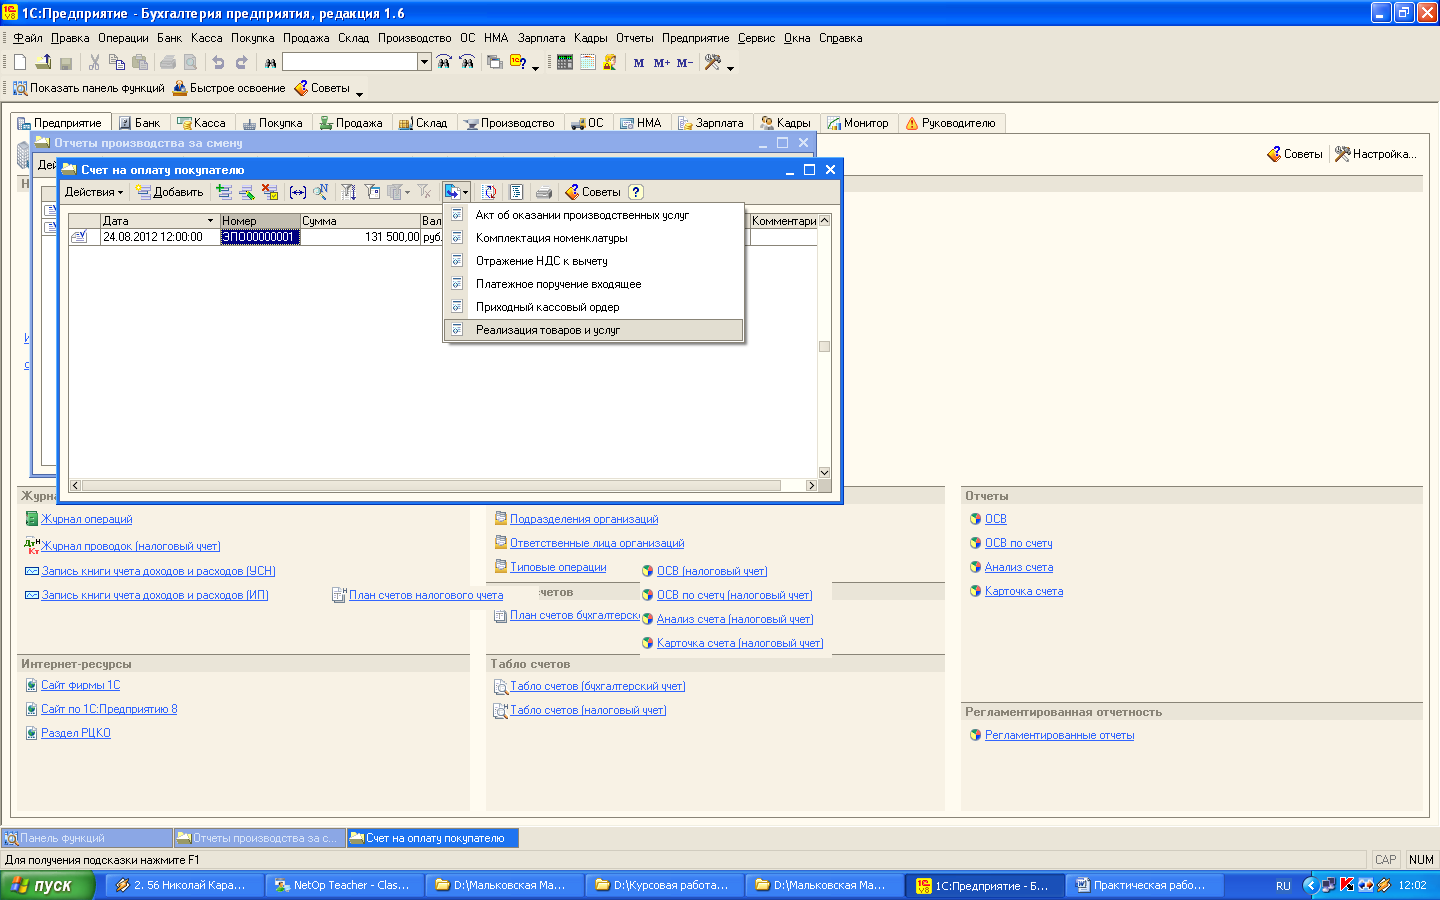Select Комплектация номенклатуры entry

[x=594, y=238]
